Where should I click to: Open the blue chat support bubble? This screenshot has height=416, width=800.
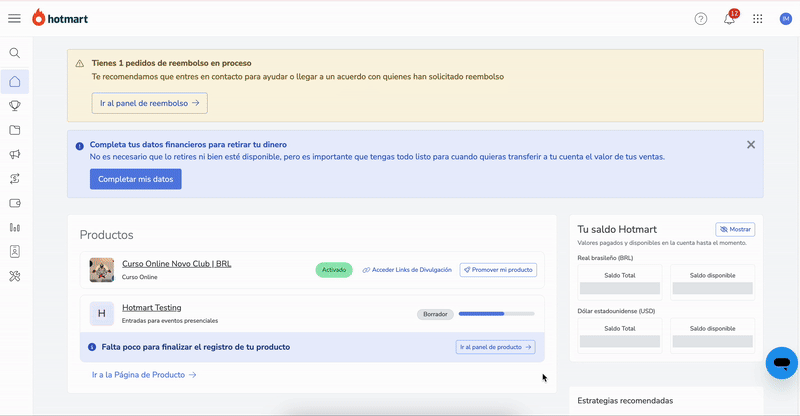tap(781, 363)
